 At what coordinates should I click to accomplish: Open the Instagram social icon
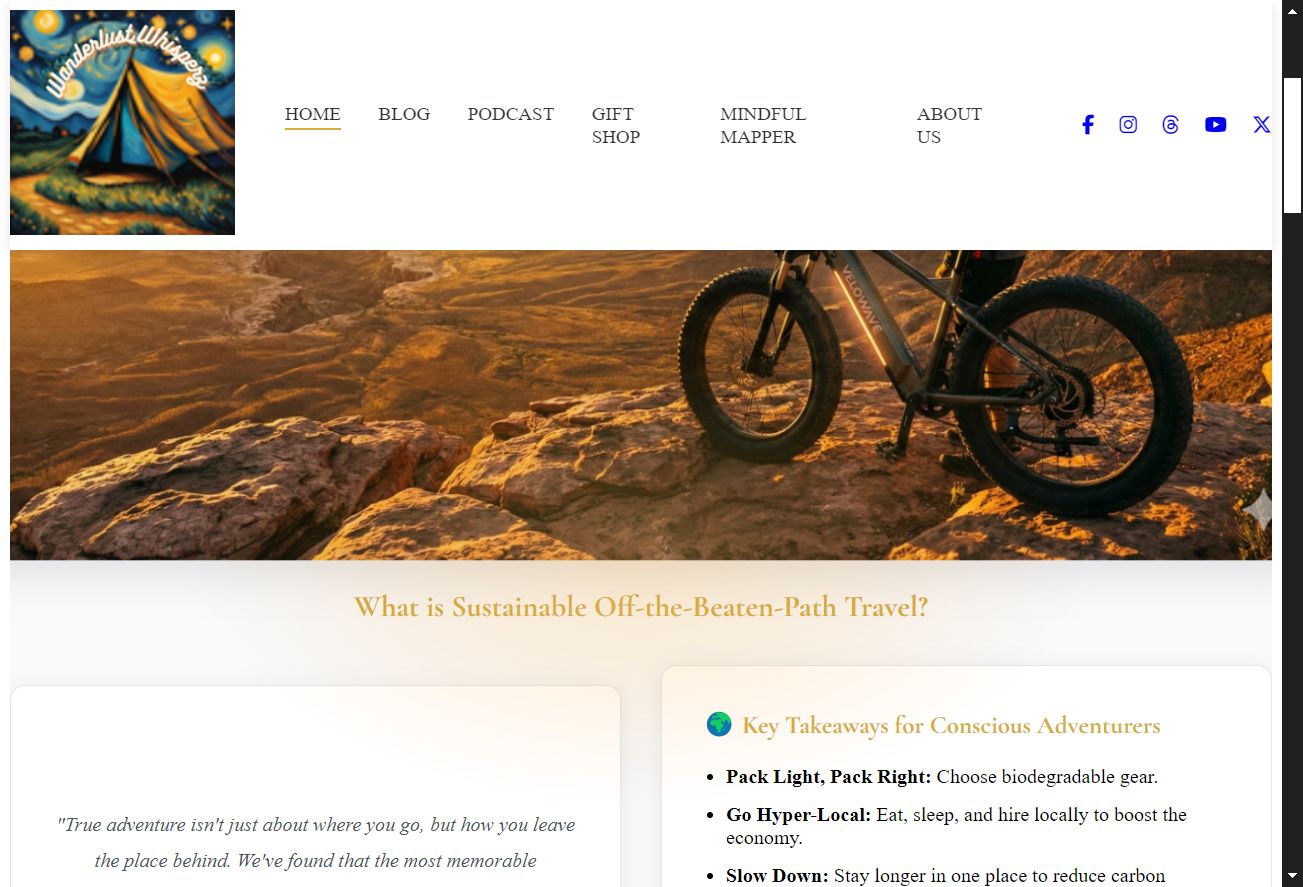(x=1128, y=125)
